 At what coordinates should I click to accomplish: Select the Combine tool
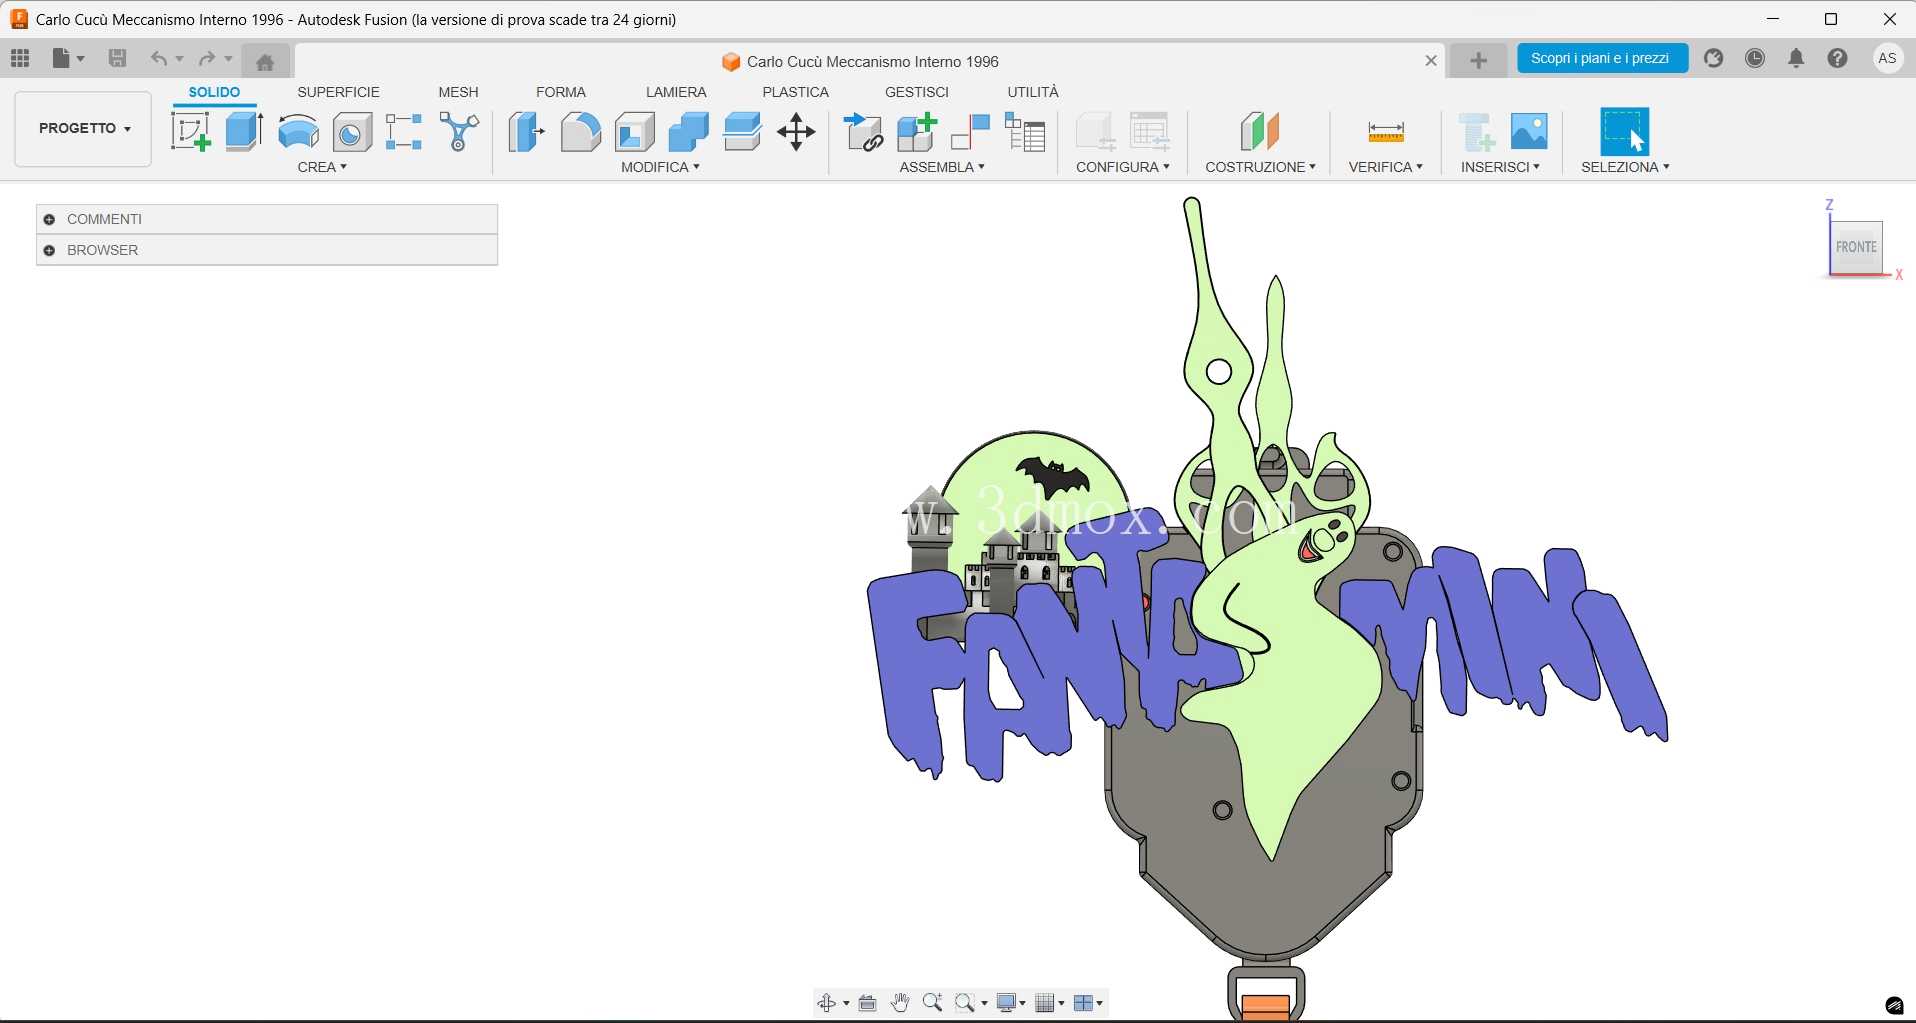688,131
